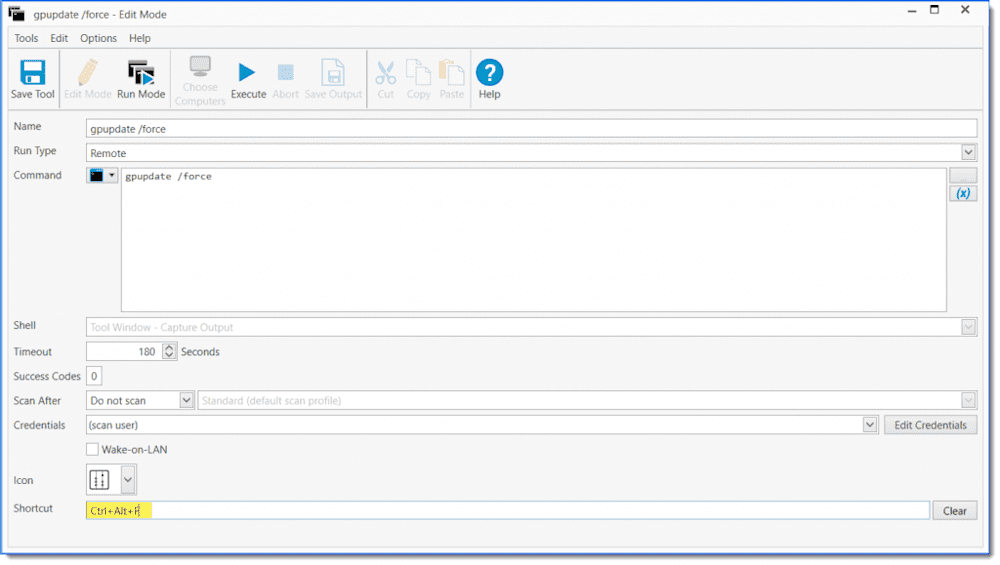The image size is (1000, 565).
Task: Expand the Shell dropdown
Action: [968, 327]
